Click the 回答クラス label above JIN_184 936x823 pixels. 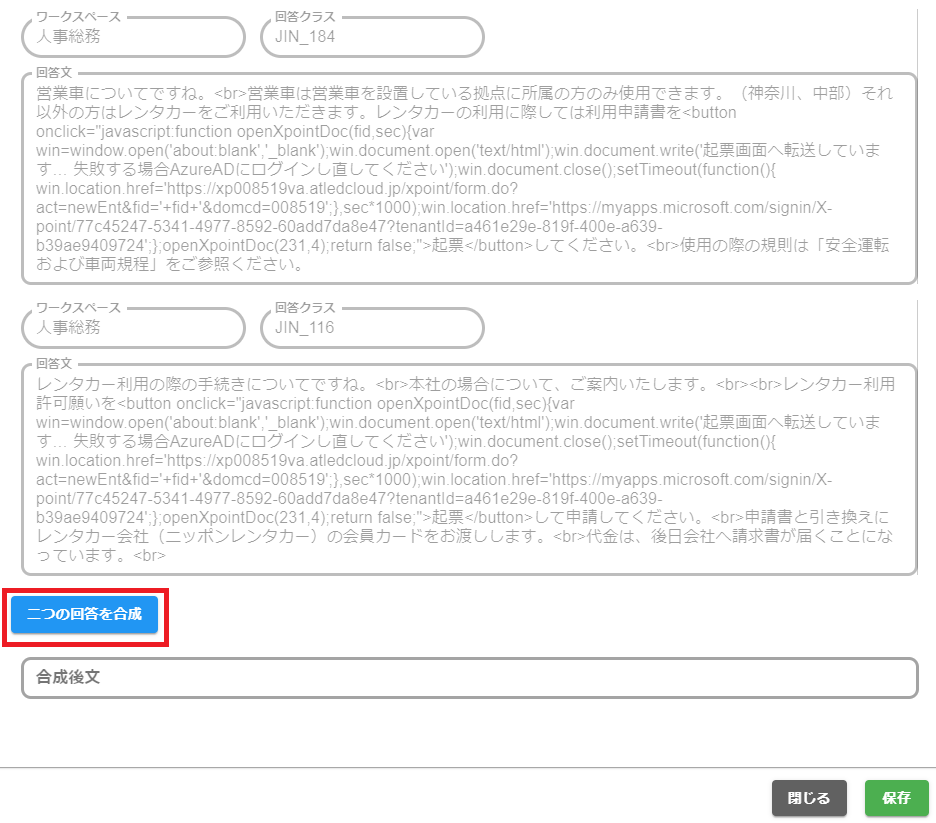(305, 17)
